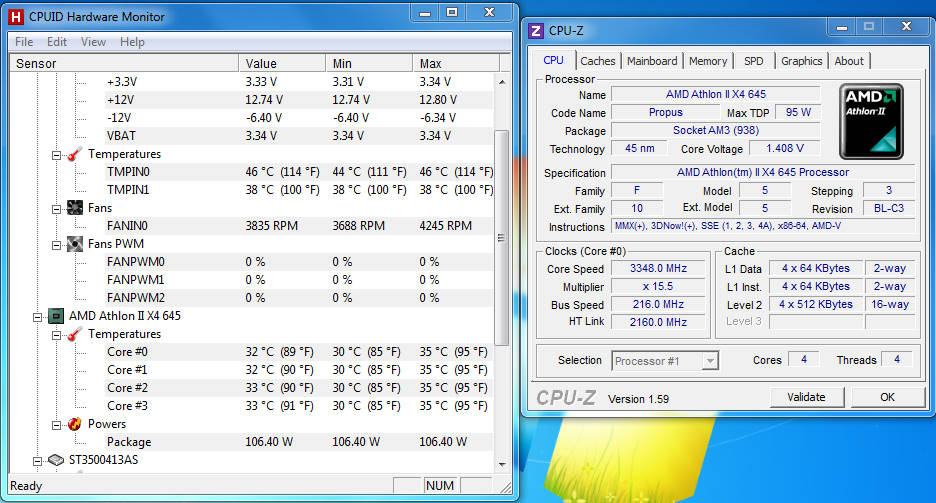Click the CPU-Z title bar icon
Screen dimensions: 936x503
click(536, 31)
